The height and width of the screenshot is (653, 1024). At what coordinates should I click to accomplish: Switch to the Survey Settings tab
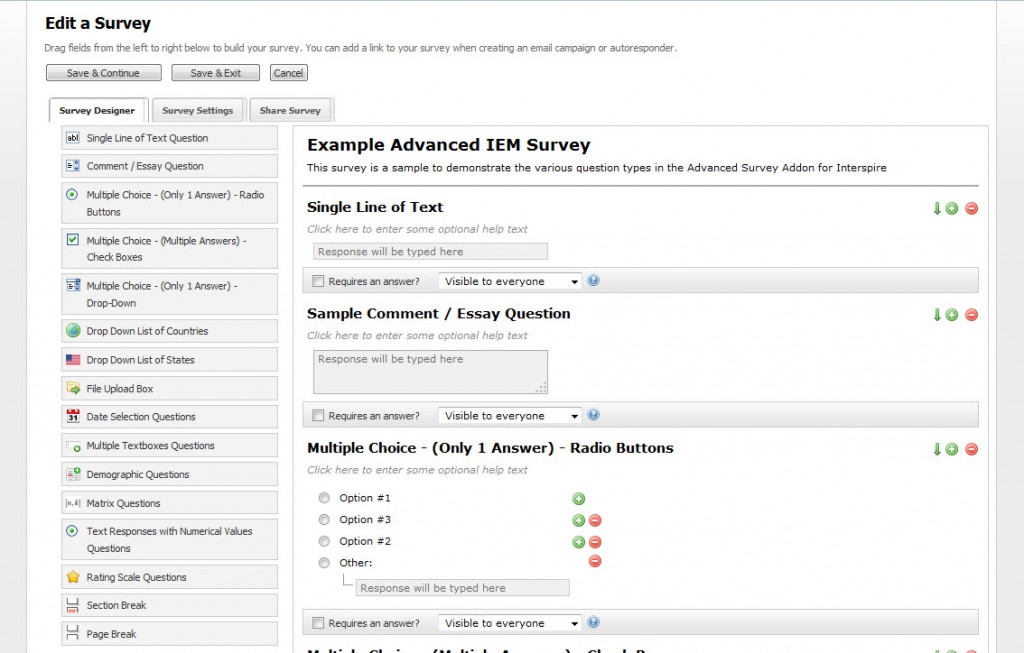[x=198, y=110]
